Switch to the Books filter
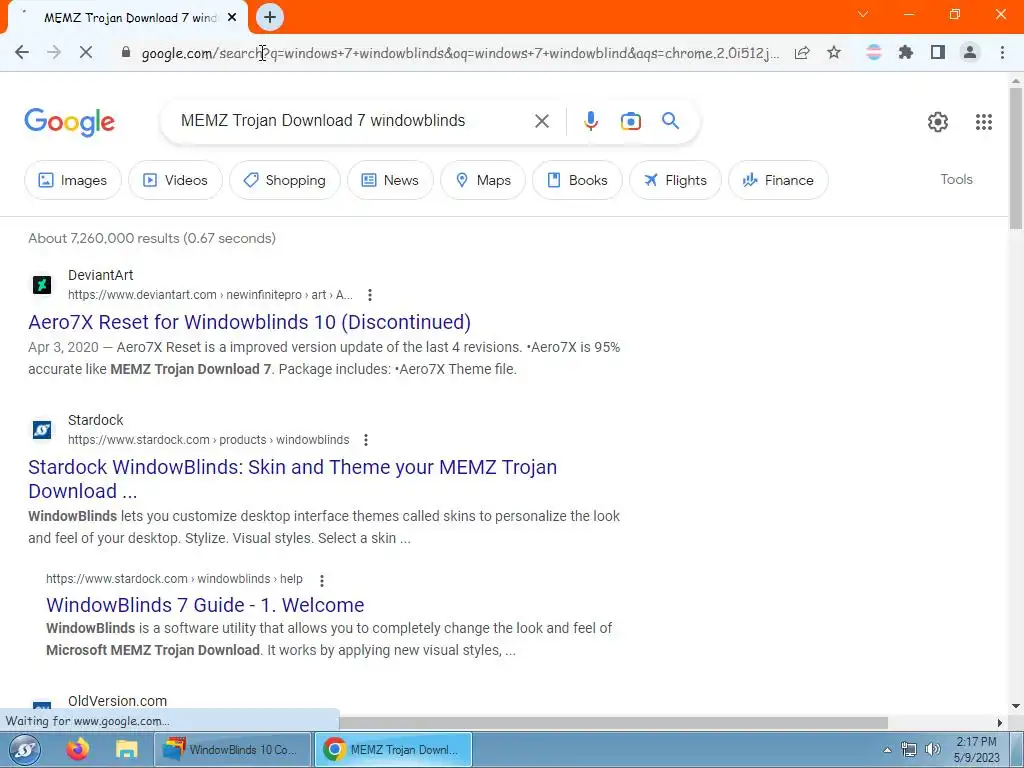1024x768 pixels. [577, 180]
